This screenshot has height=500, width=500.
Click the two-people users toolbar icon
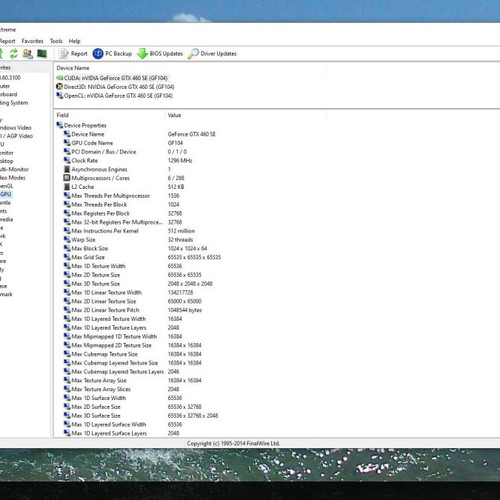[28, 53]
